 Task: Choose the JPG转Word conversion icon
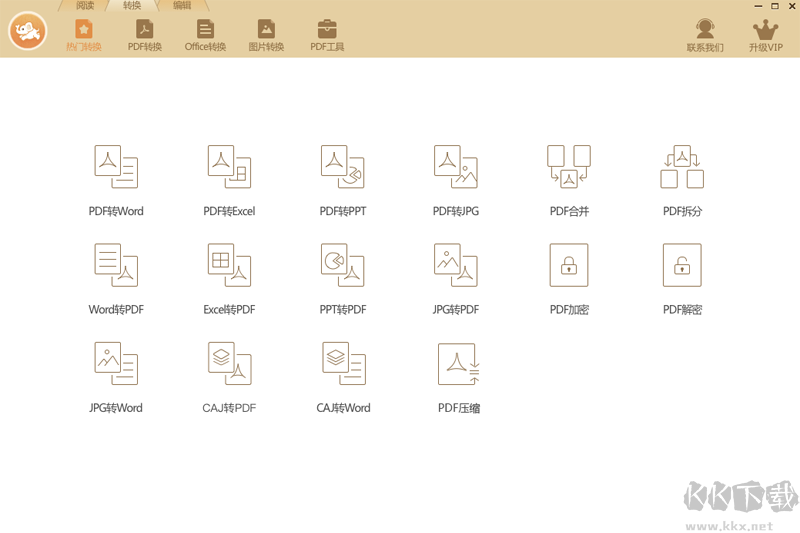click(x=116, y=363)
